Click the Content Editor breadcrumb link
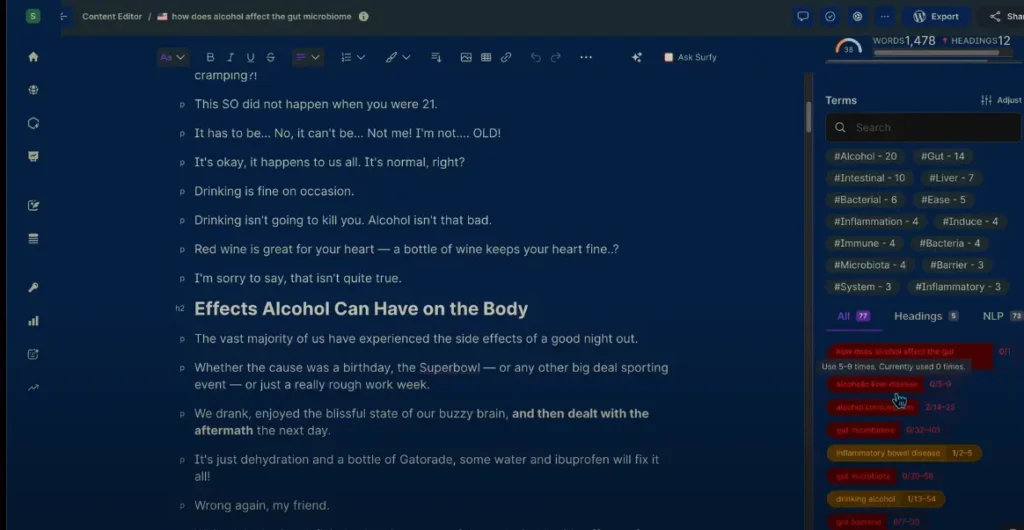 pyautogui.click(x=112, y=16)
